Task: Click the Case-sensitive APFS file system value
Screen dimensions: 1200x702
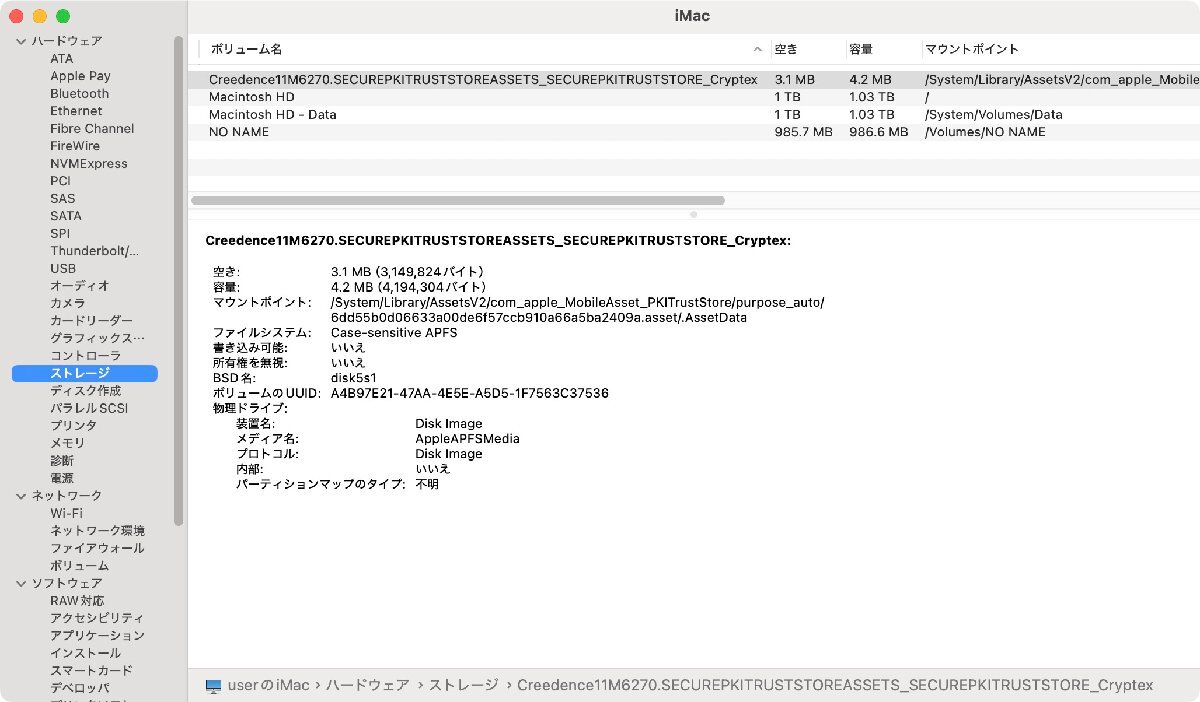Action: pos(394,333)
